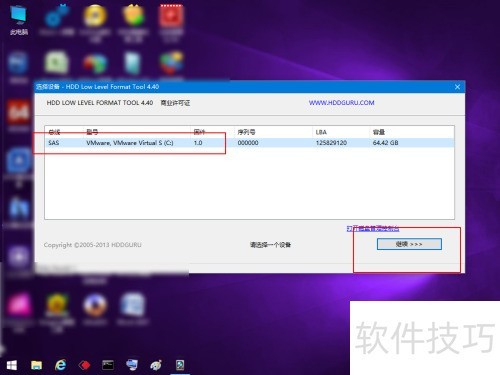Open the WWW.HDDGURU.COM link
Viewport: 500px width, 375px height.
pyautogui.click(x=341, y=103)
